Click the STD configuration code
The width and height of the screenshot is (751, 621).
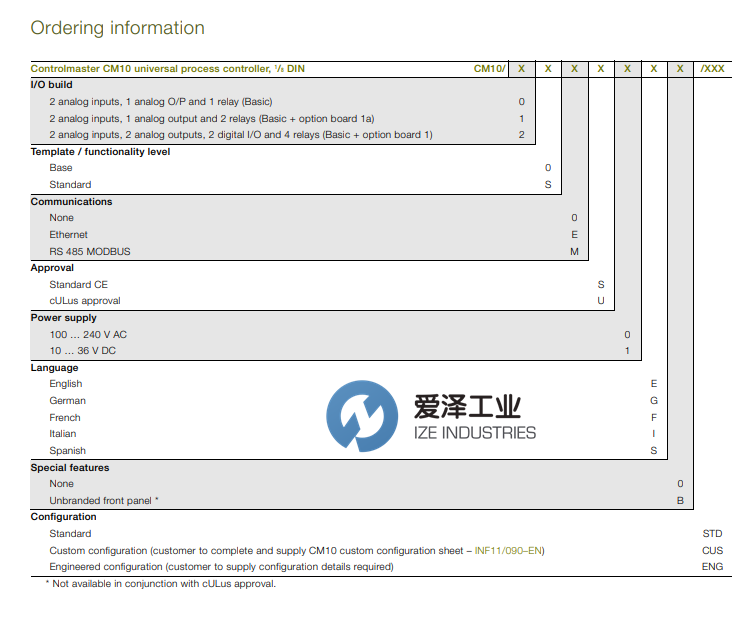click(x=712, y=534)
